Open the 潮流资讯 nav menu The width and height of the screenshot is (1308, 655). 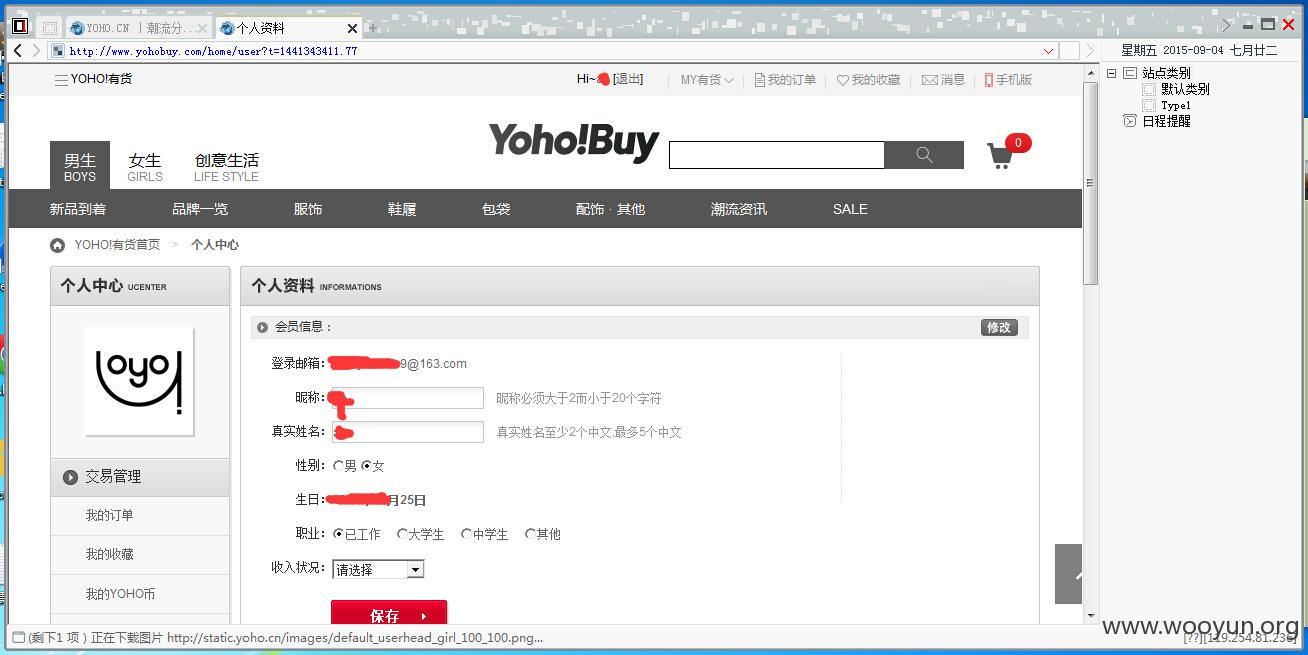click(739, 209)
